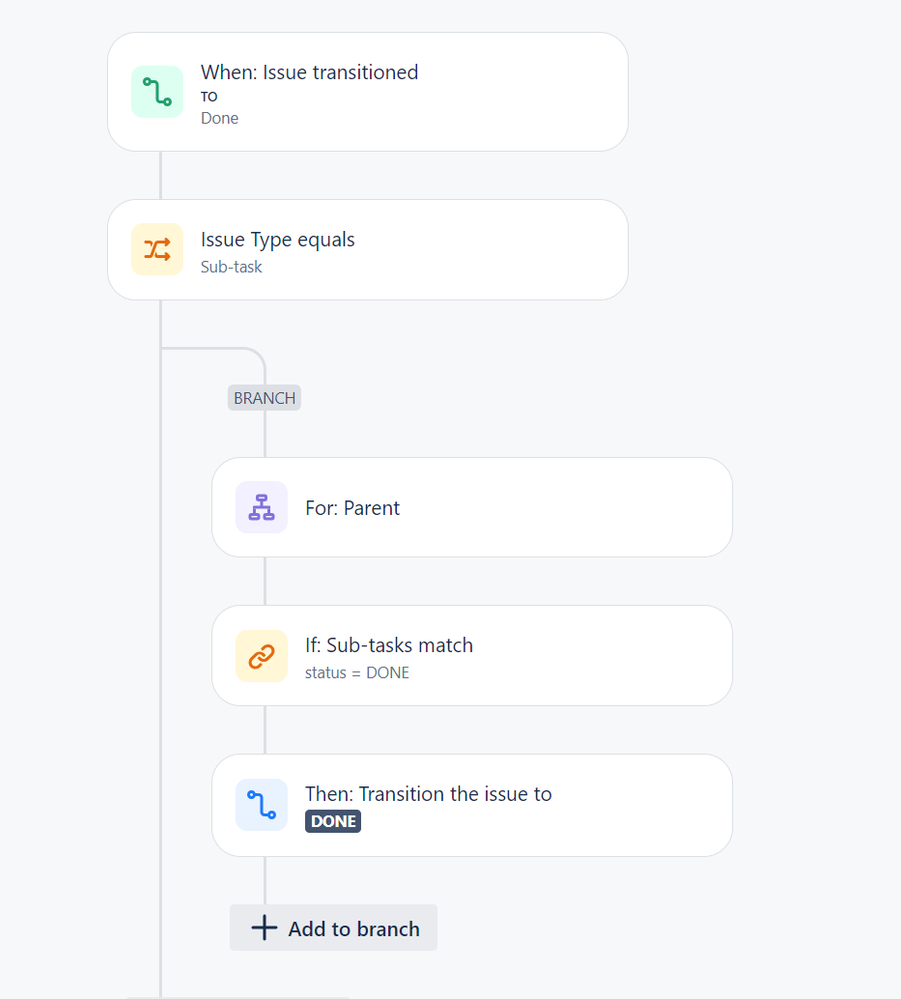Click the Issue Type equals title text
The height and width of the screenshot is (999, 901).
tap(277, 240)
